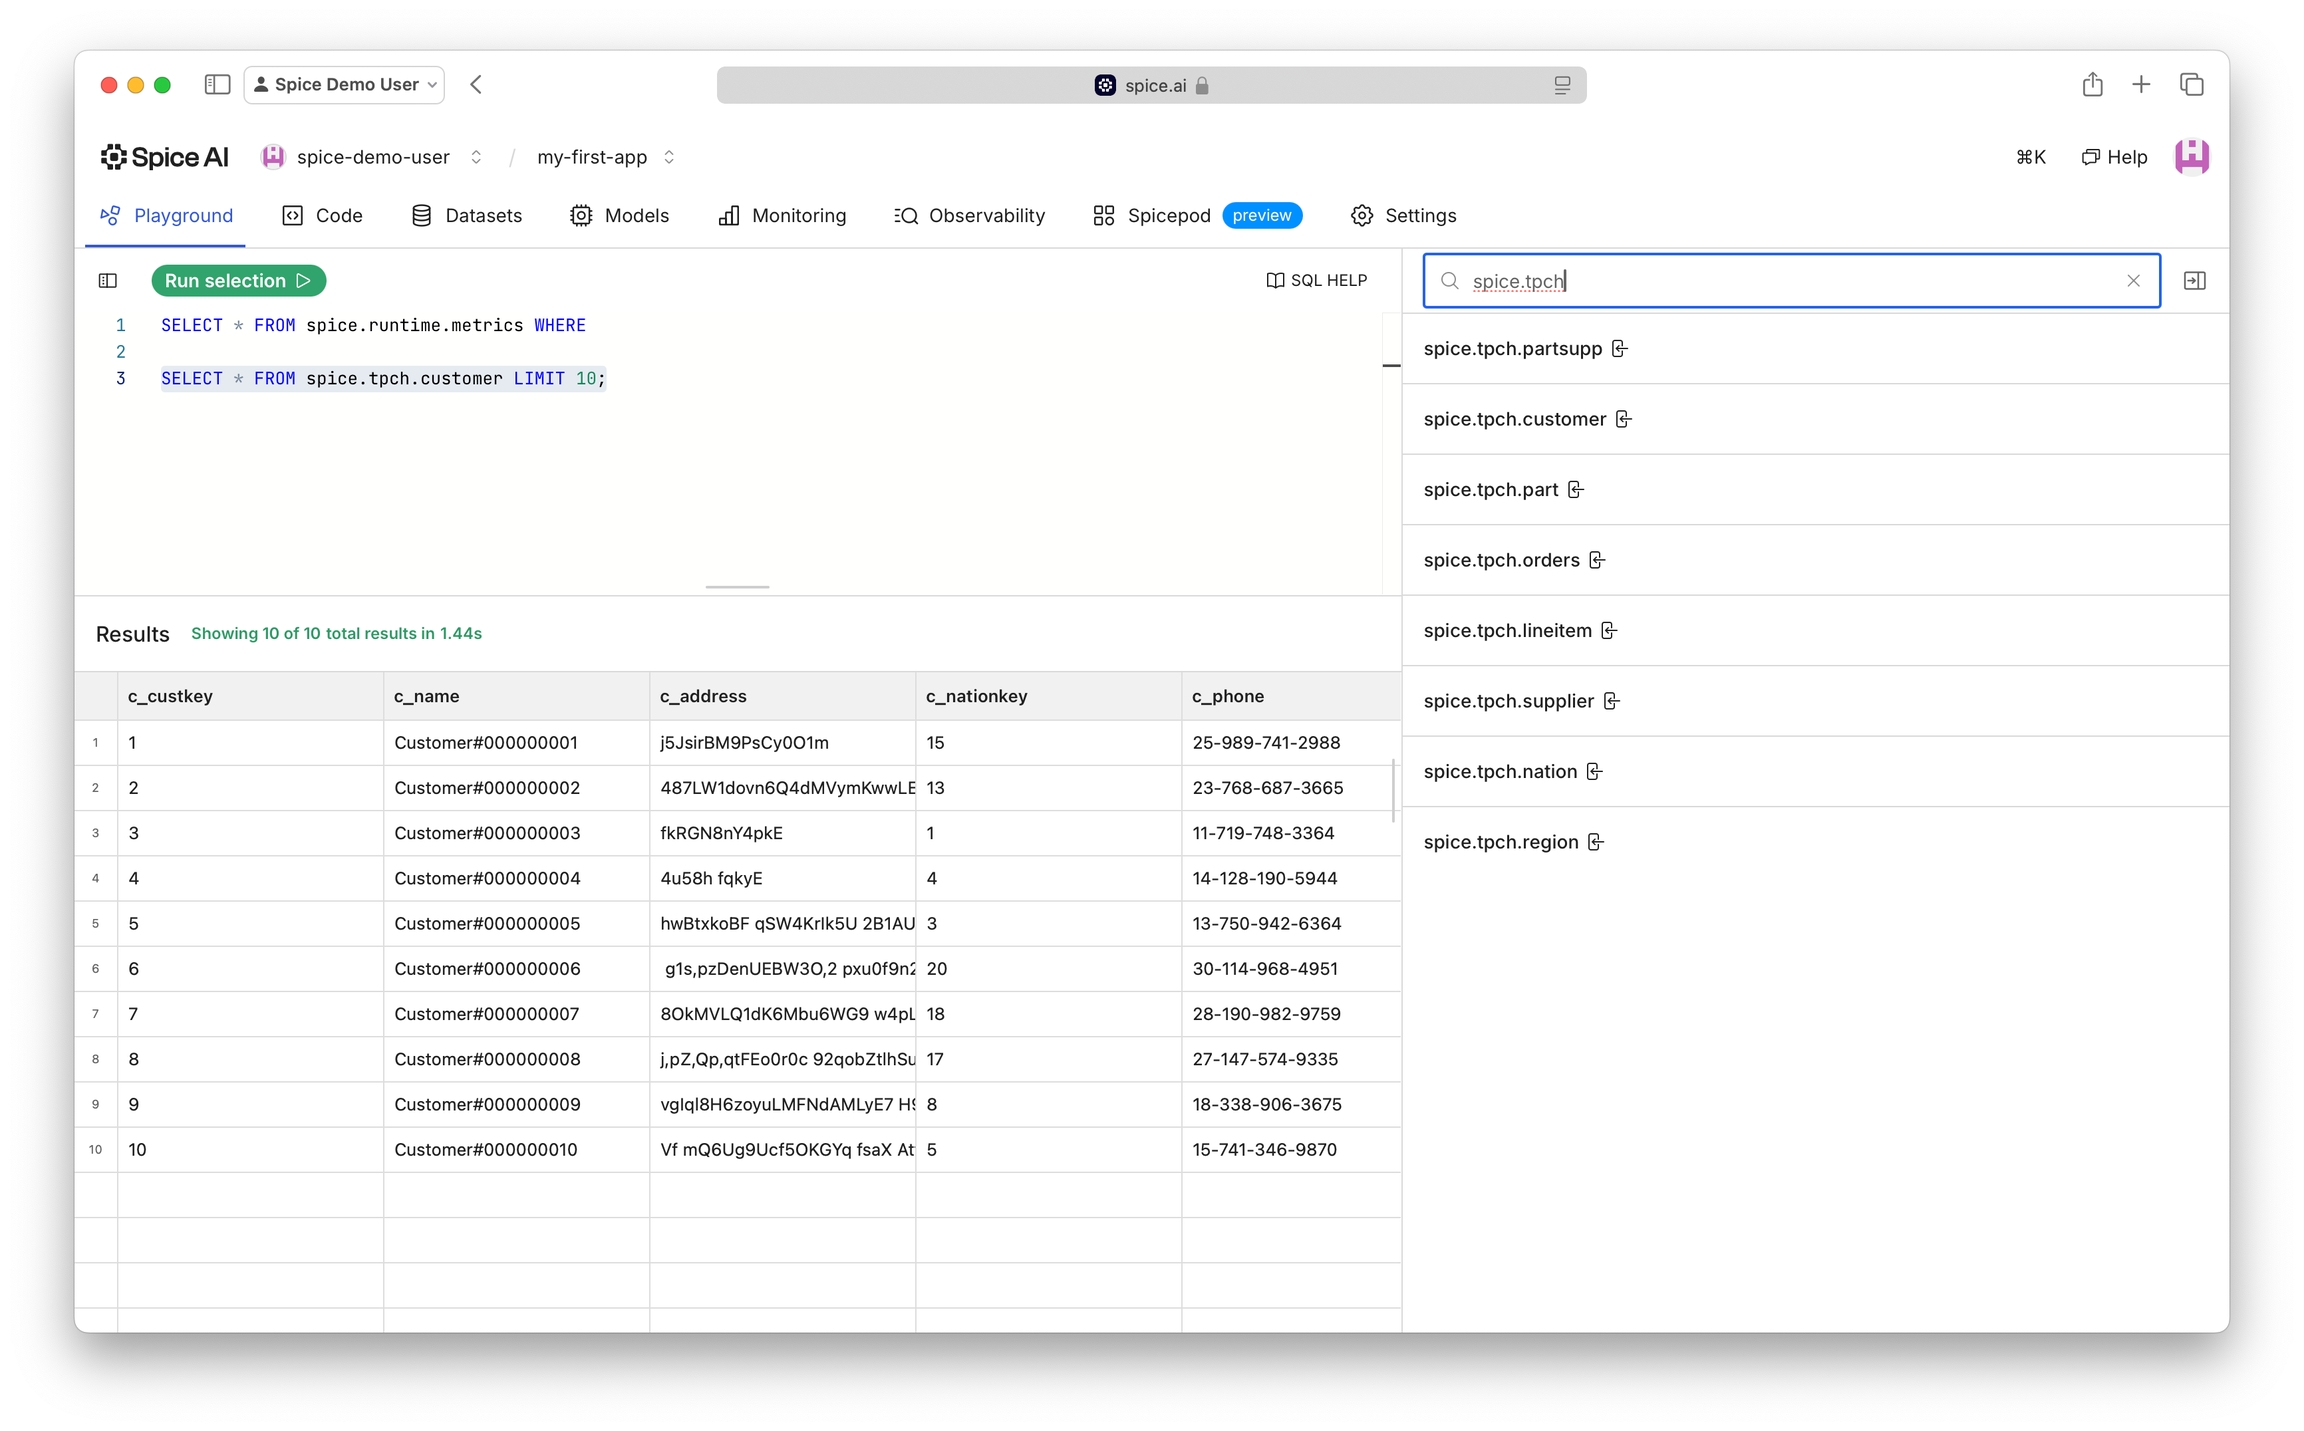The height and width of the screenshot is (1431, 2304).
Task: Insert spice.tpch.orders using its icon
Action: pyautogui.click(x=1597, y=560)
